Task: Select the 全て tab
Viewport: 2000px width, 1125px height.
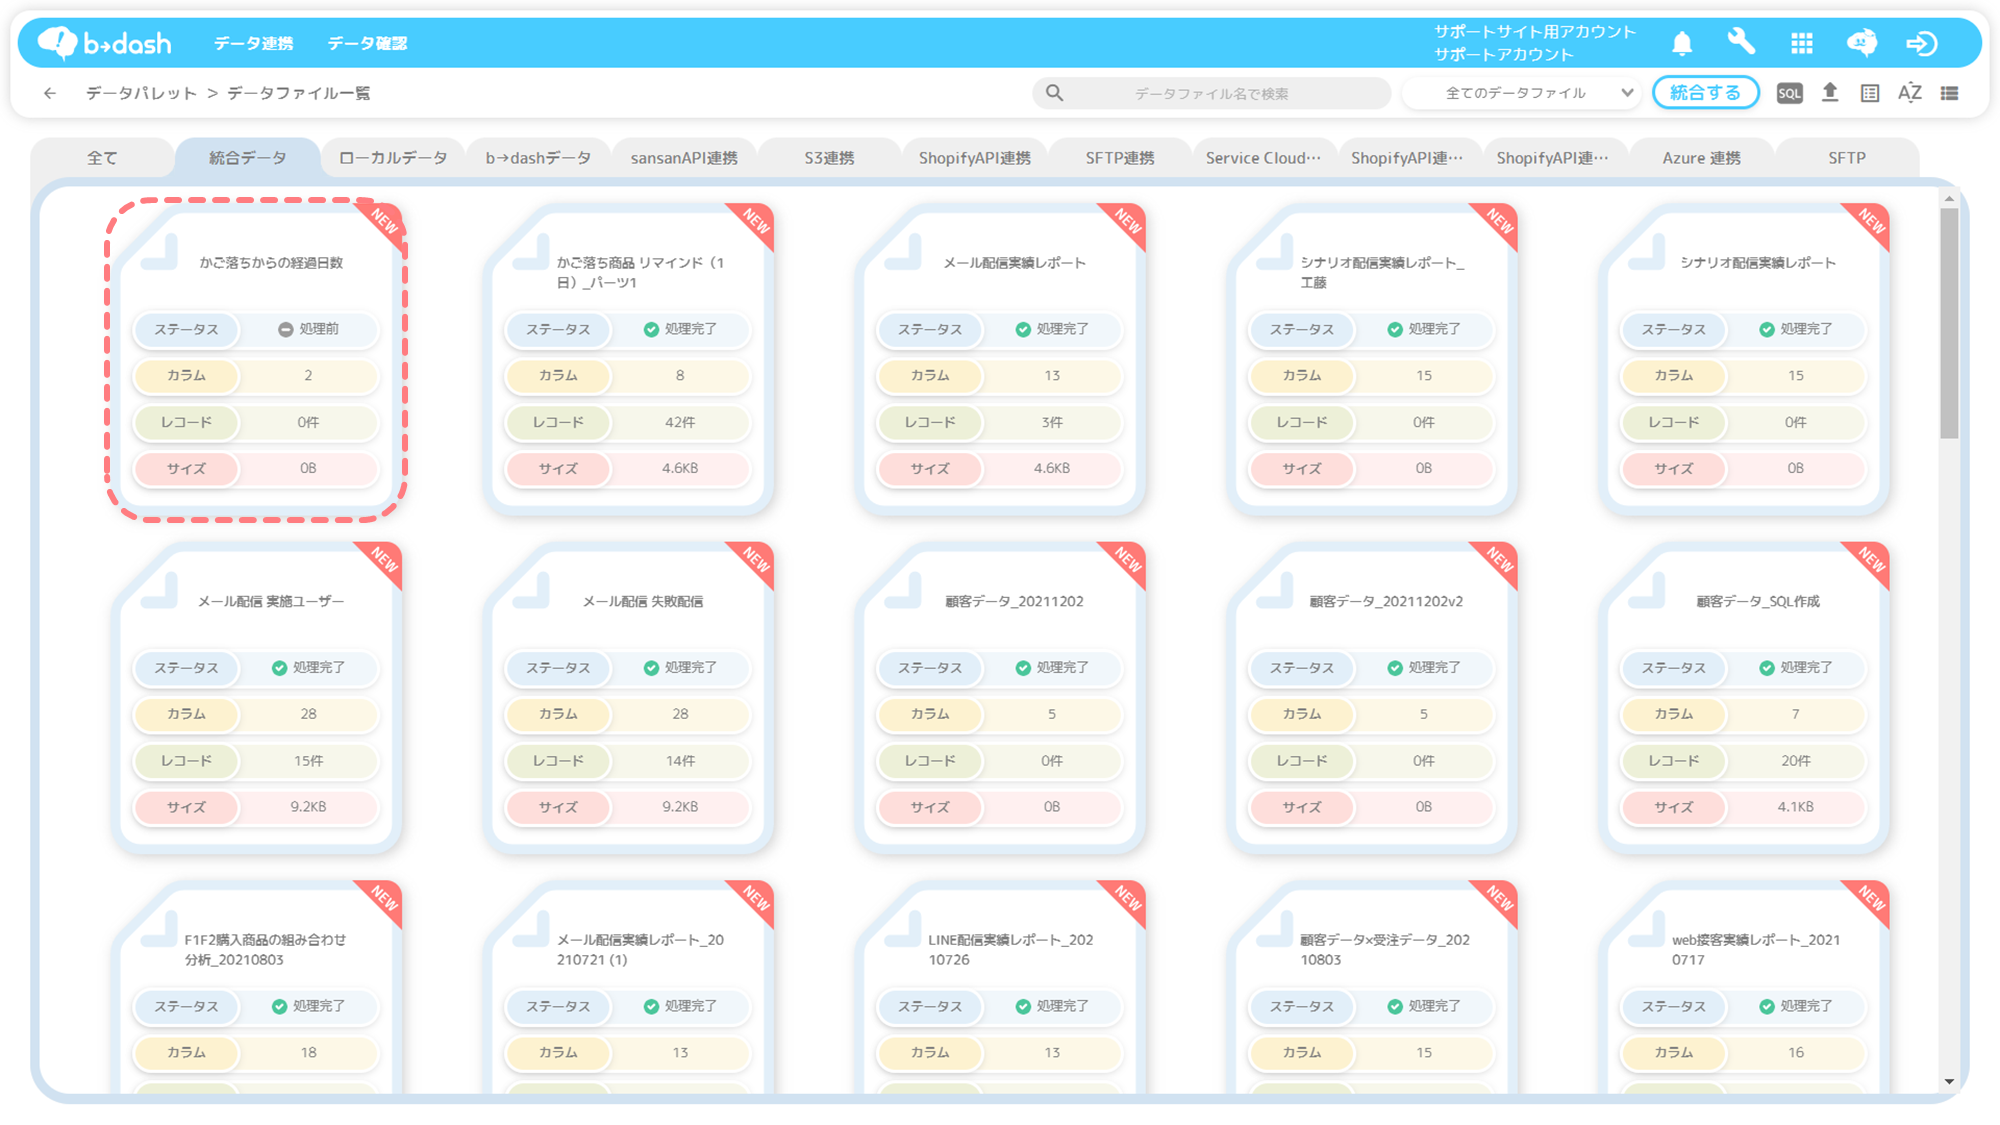Action: 102,158
